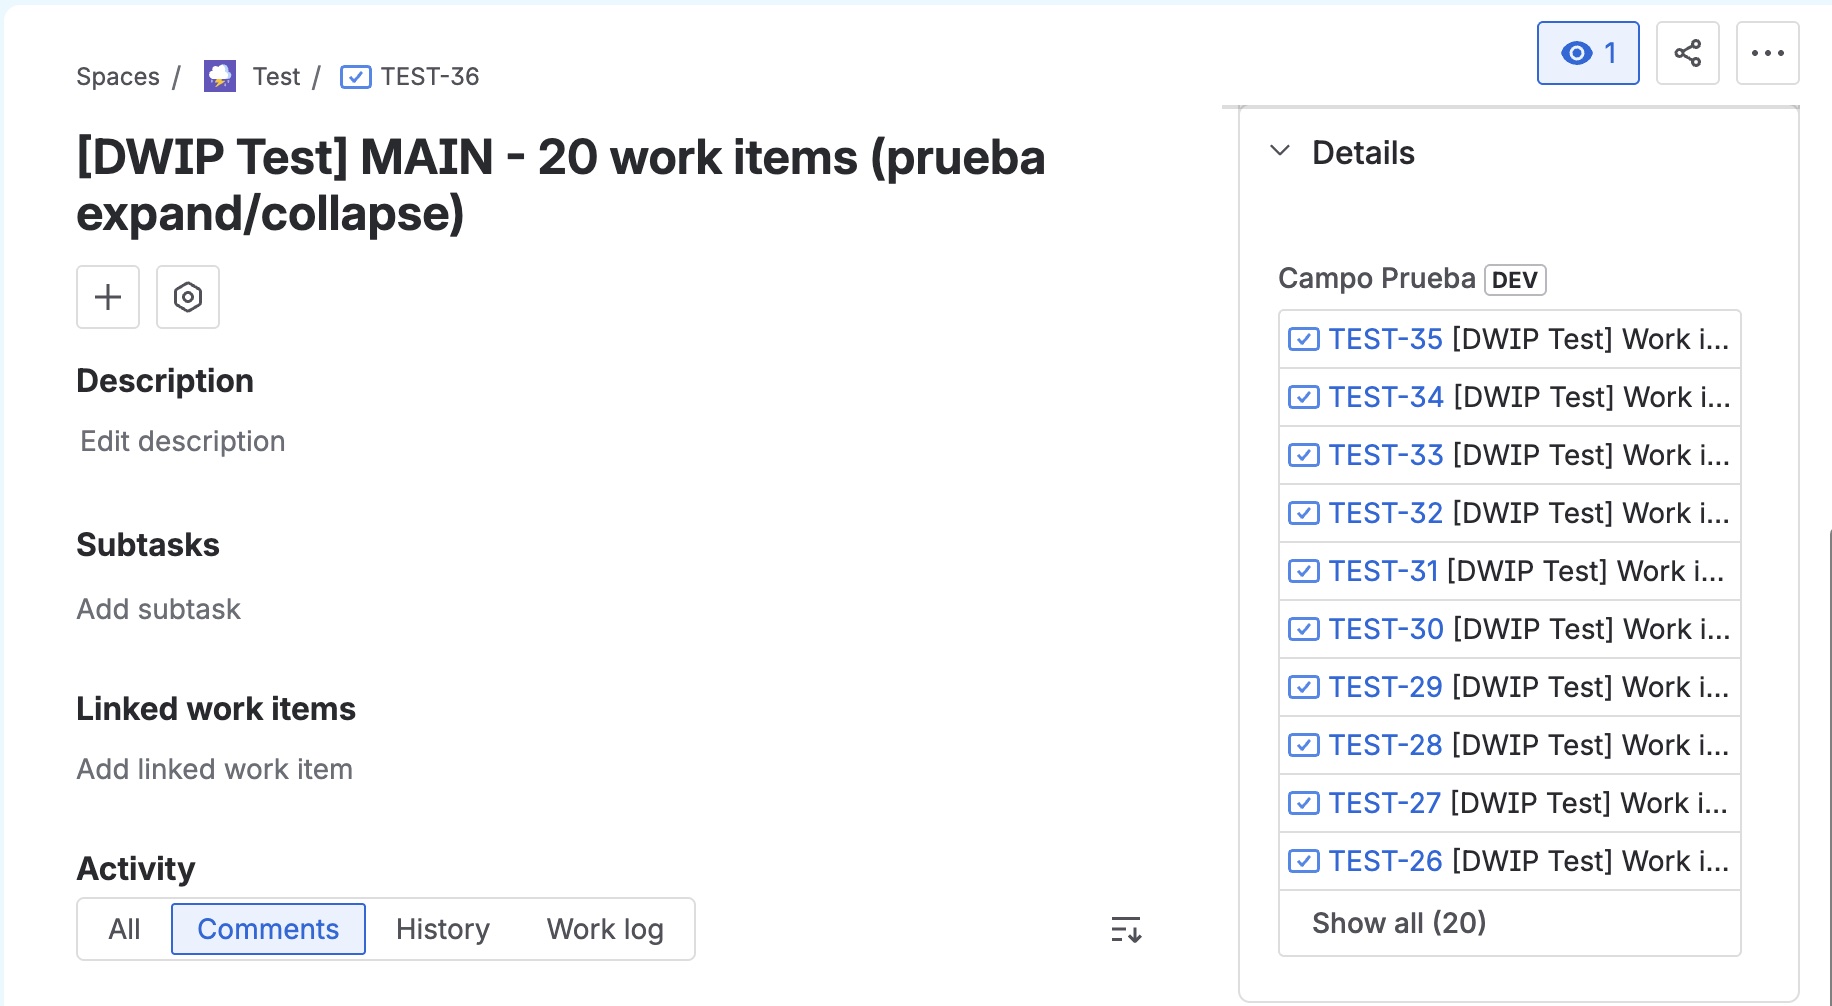Click Add linked work item
The height and width of the screenshot is (1006, 1832).
tap(215, 769)
